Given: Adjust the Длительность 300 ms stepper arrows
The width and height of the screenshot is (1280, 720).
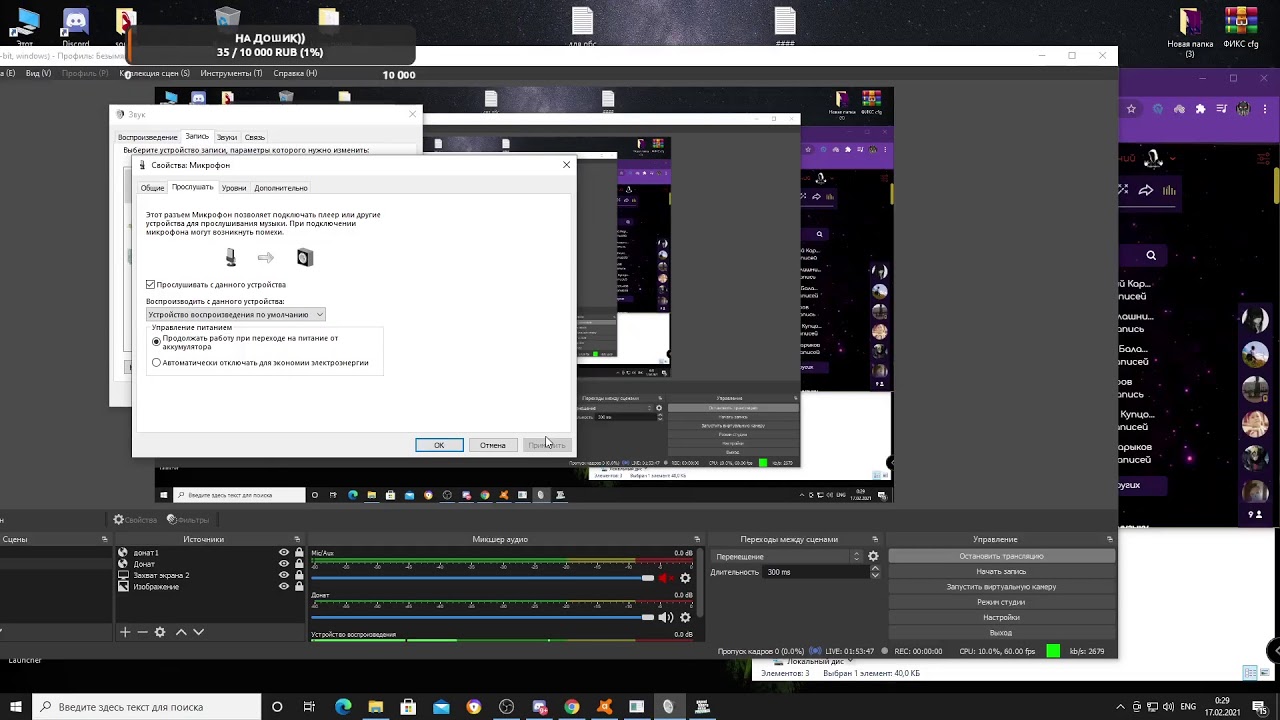Looking at the screenshot, I should point(875,572).
